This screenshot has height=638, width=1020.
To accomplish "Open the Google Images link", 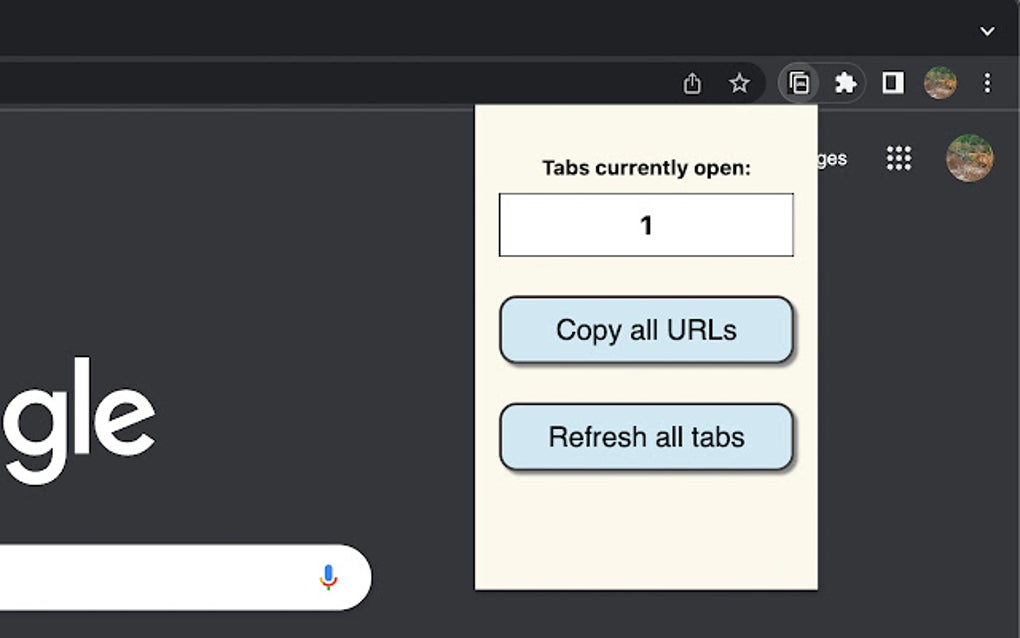I will pyautogui.click(x=831, y=159).
